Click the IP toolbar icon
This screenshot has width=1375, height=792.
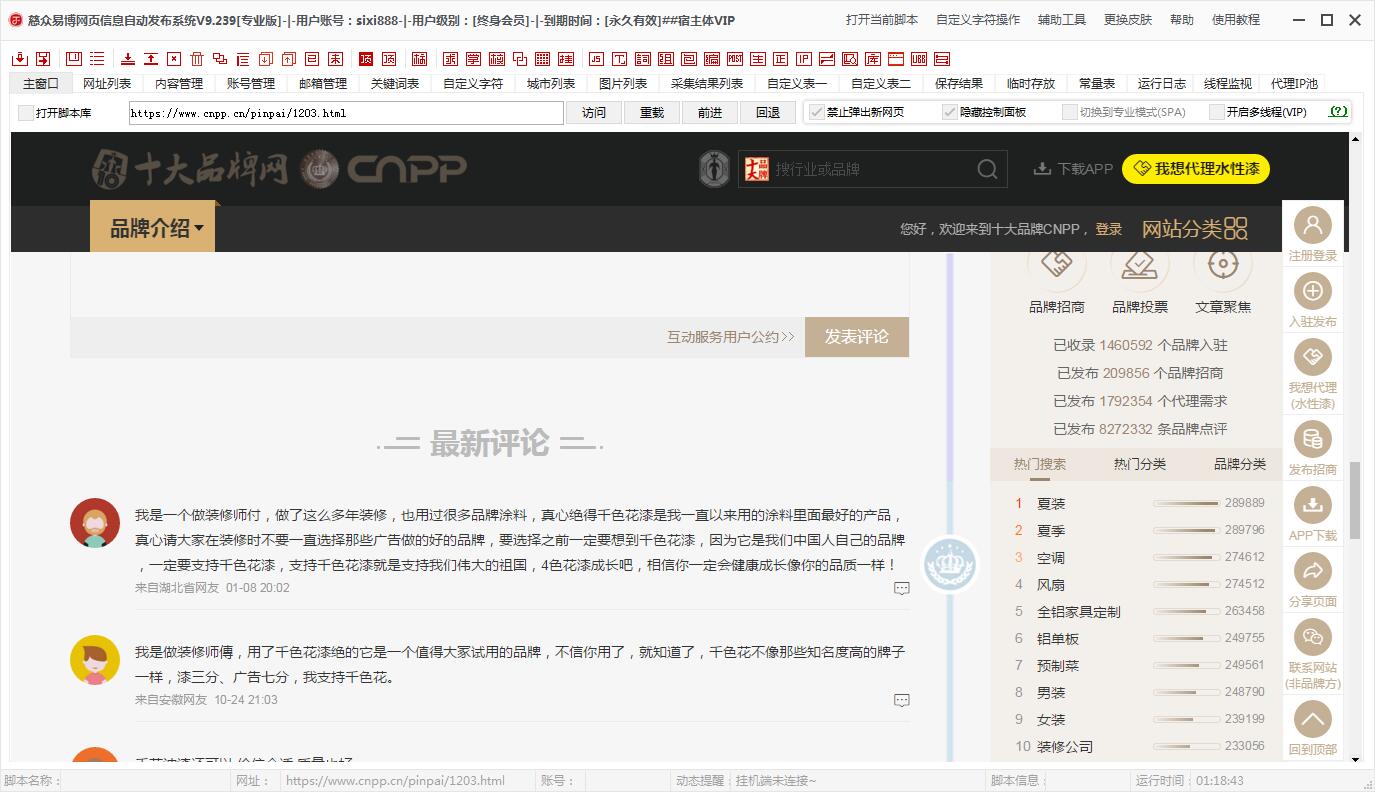coord(804,59)
